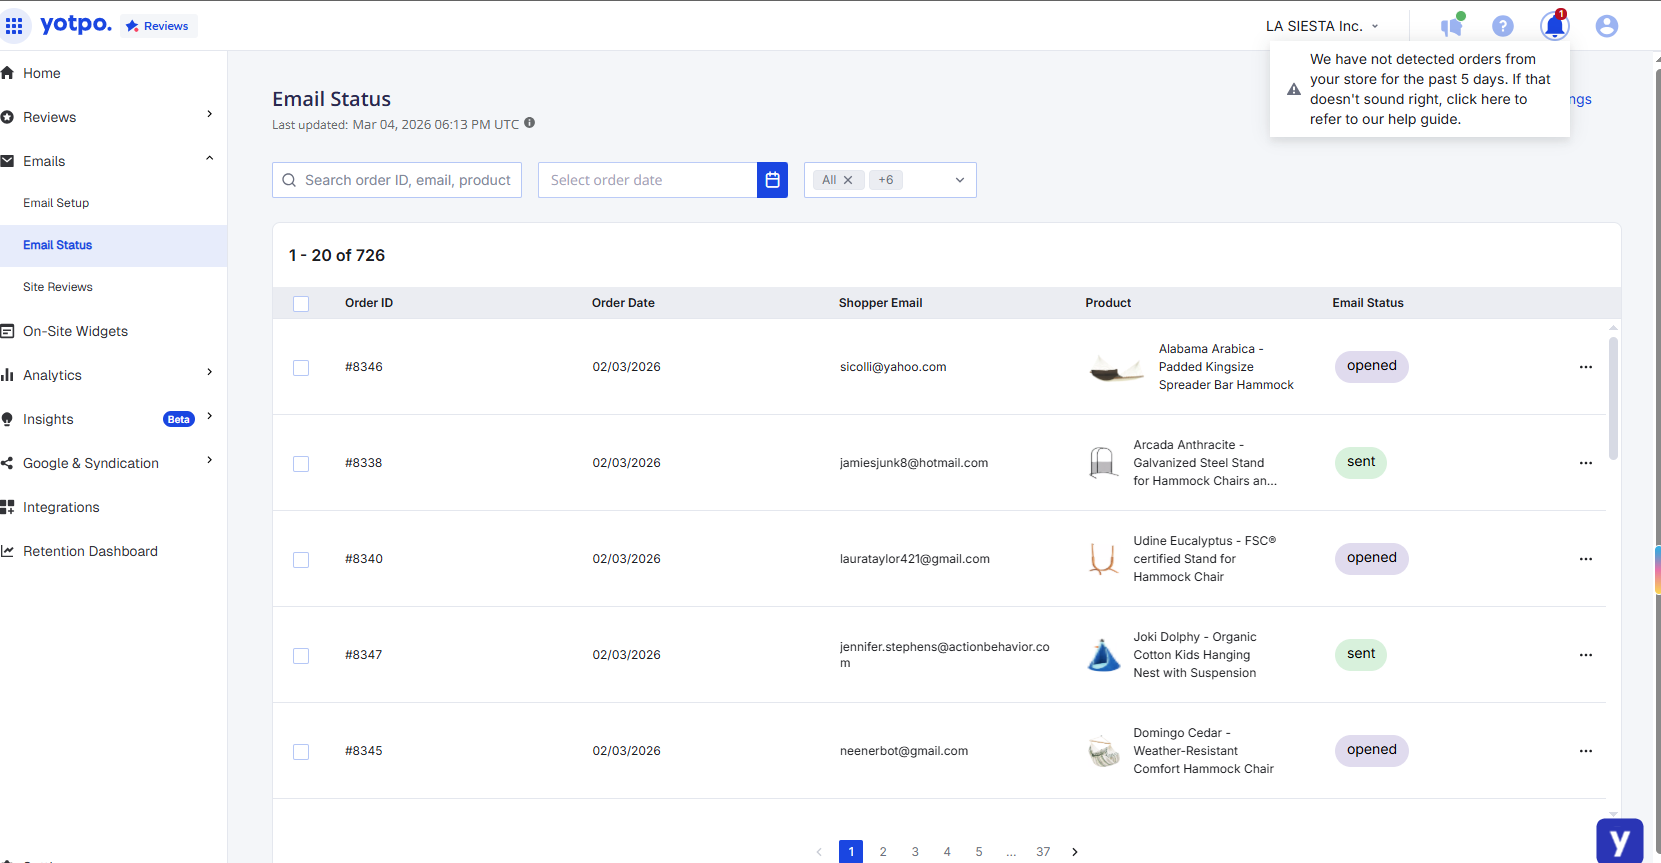Open more options for order #8346
This screenshot has height=863, width=1661.
pyautogui.click(x=1585, y=367)
